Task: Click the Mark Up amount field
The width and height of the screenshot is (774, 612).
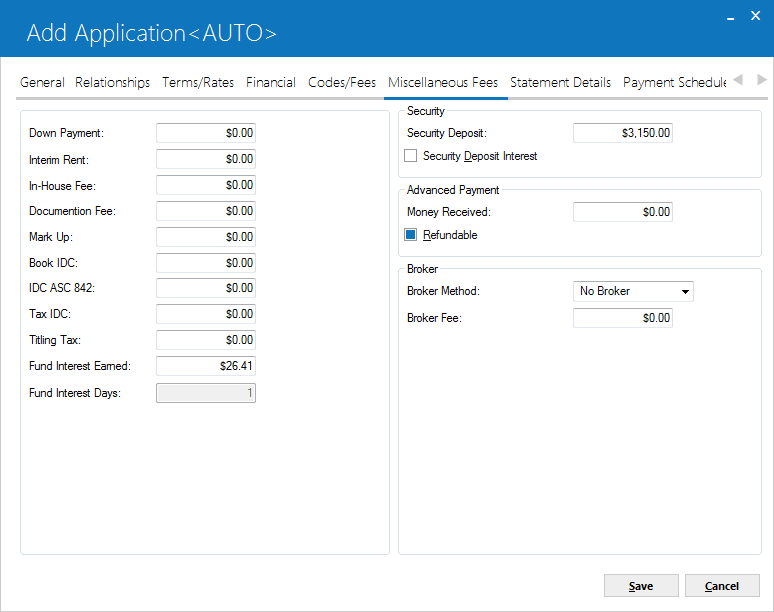Action: (206, 237)
